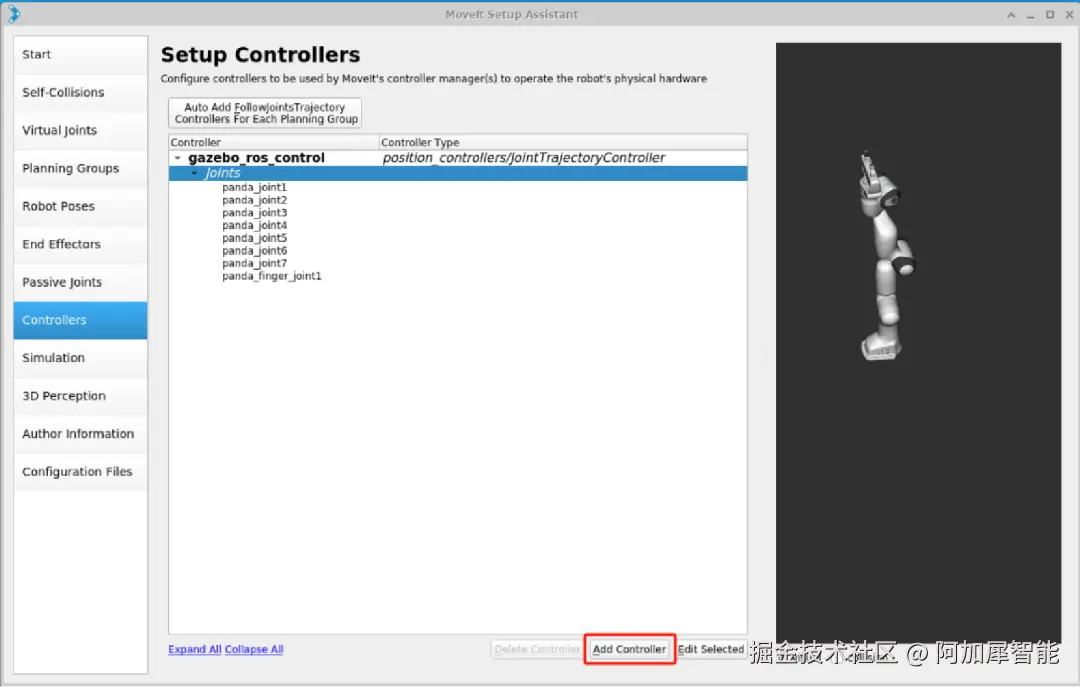Go to Passive Joints step
This screenshot has height=687, width=1080.
coord(80,282)
